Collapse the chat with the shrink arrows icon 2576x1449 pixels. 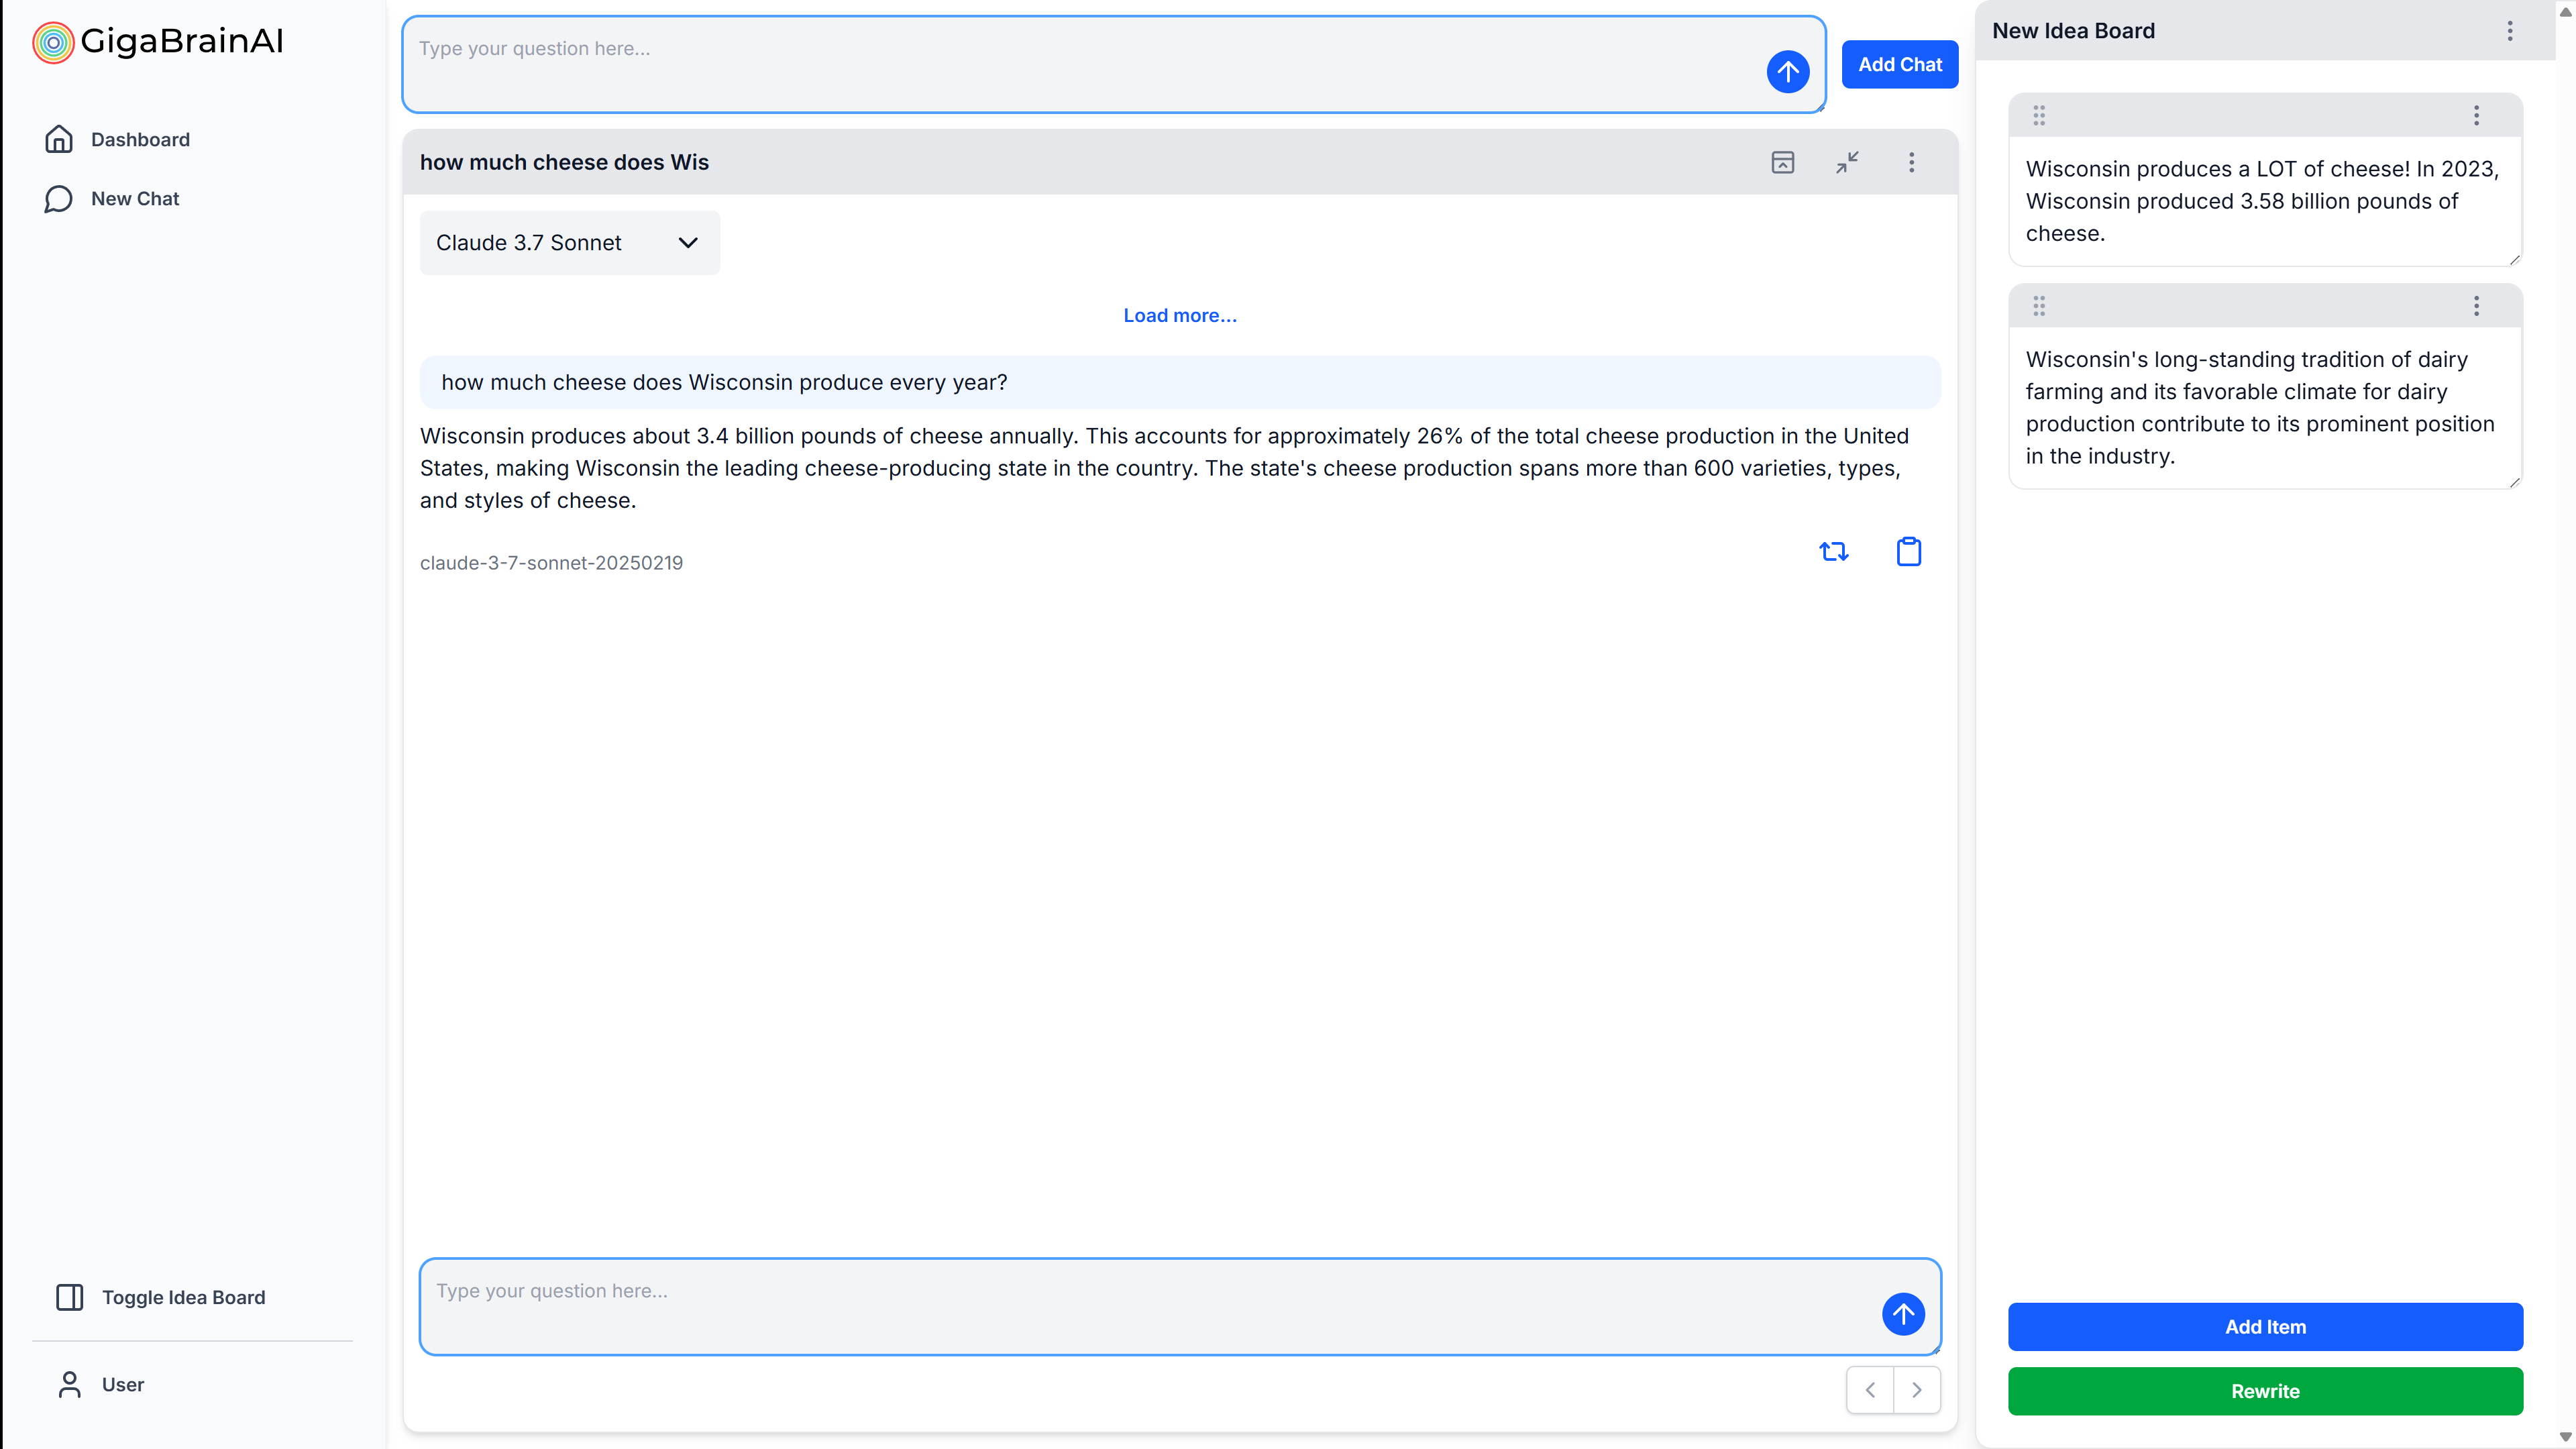(1847, 162)
